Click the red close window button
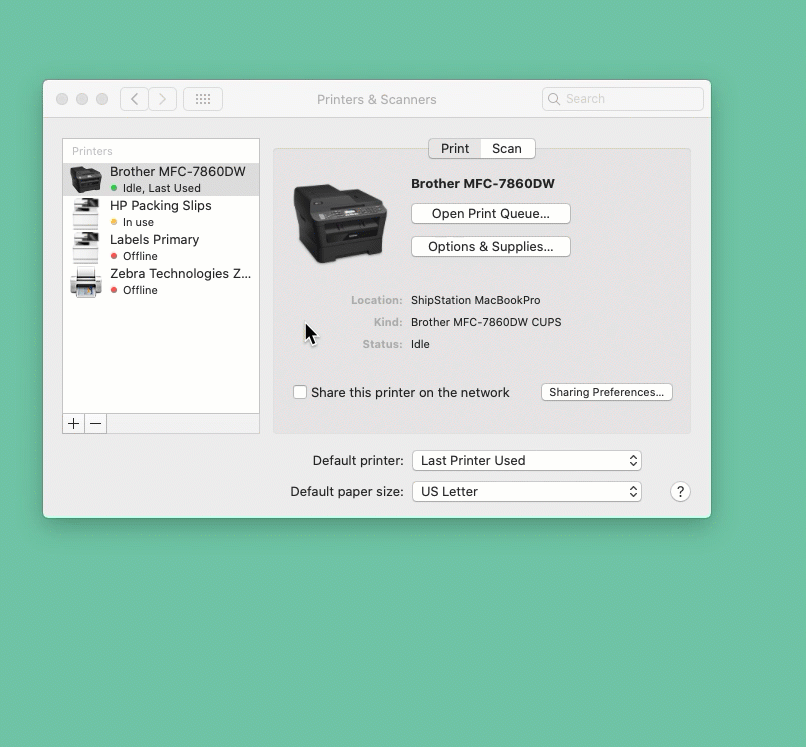The width and height of the screenshot is (806, 747). [x=62, y=99]
